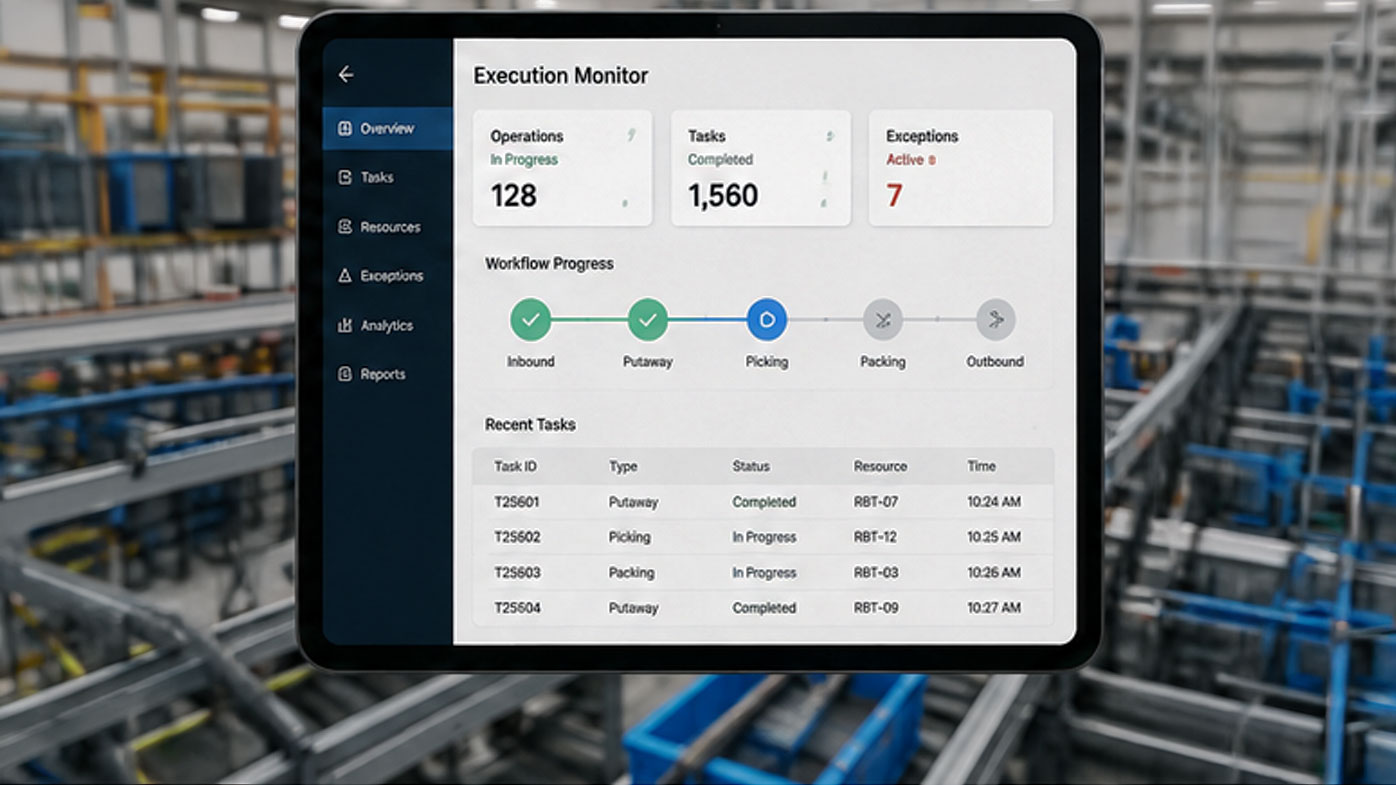Select task ID T2S603
This screenshot has height=785, width=1396.
click(517, 573)
